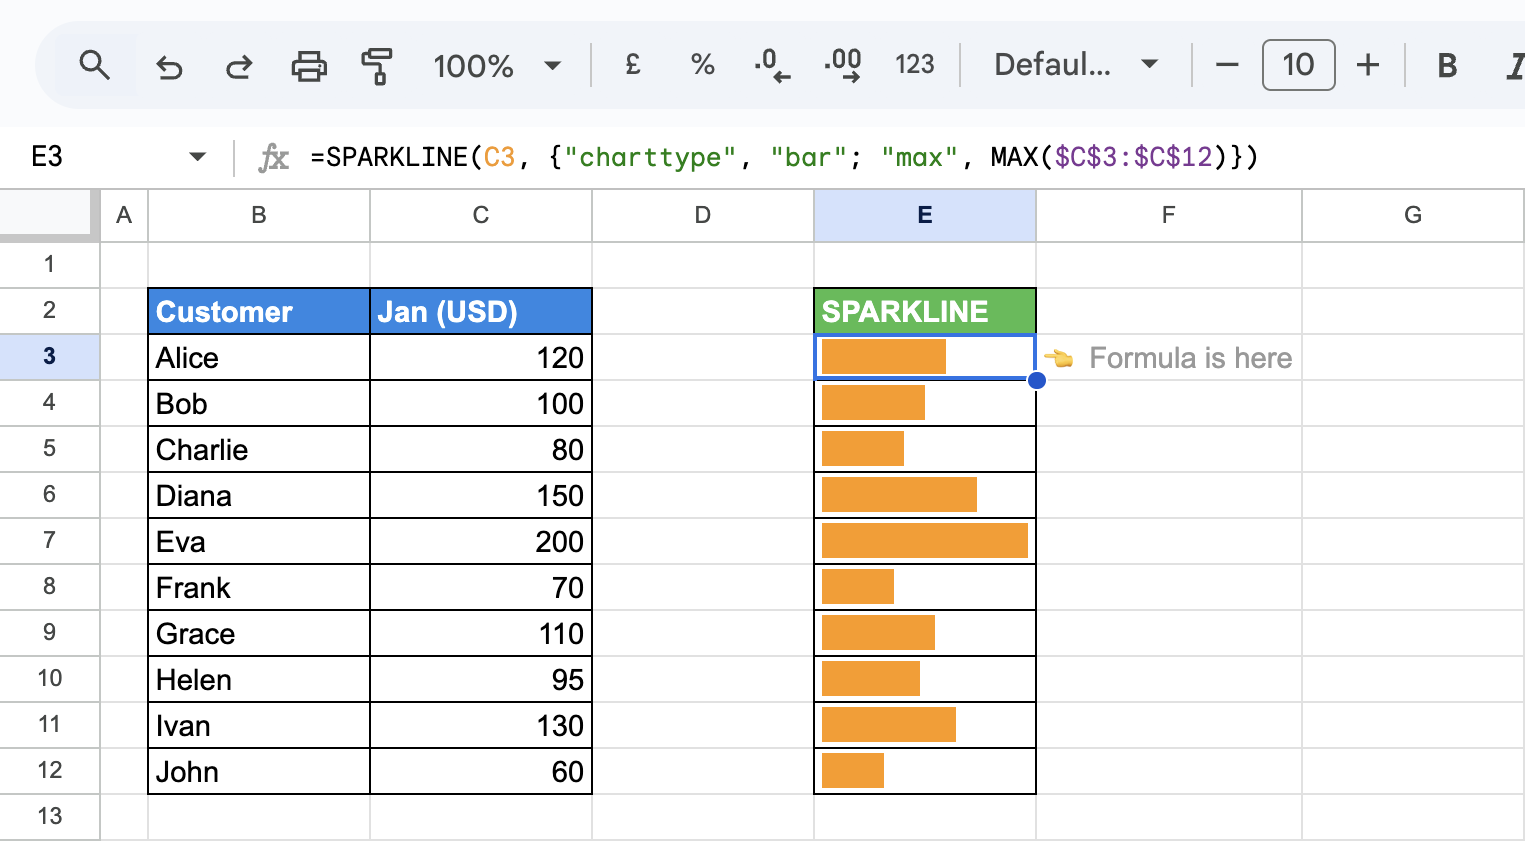Format as percent
Viewport: 1525px width, 841px height.
point(703,65)
